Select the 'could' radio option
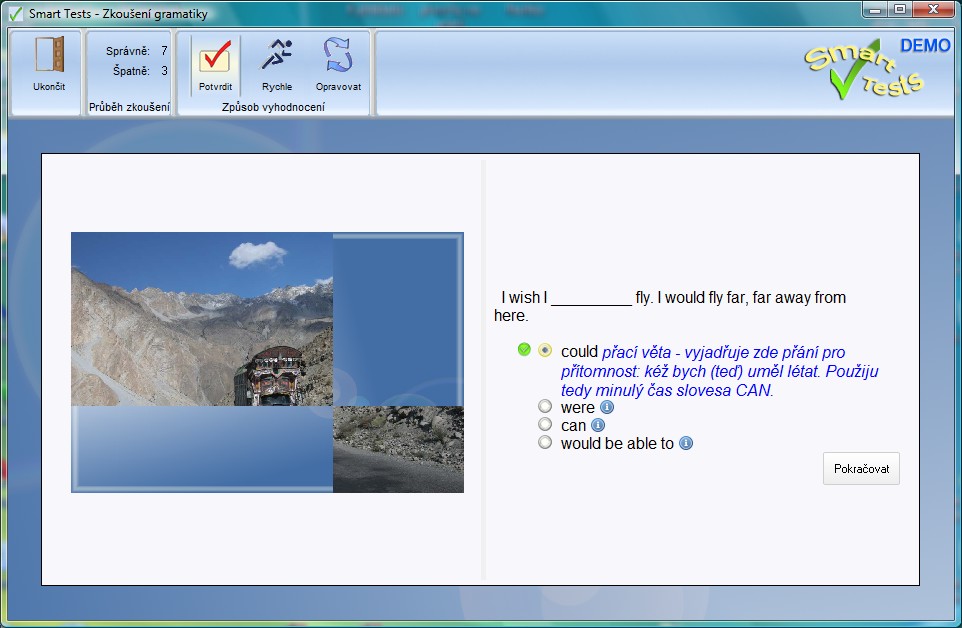 (545, 350)
